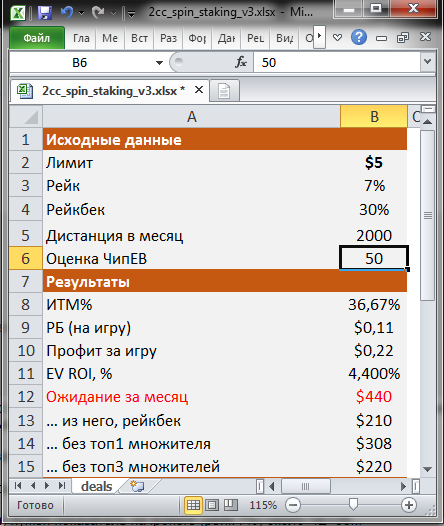Open the Файл menu tab
Image resolution: width=444 pixels, height=526 pixels.
pos(37,38)
